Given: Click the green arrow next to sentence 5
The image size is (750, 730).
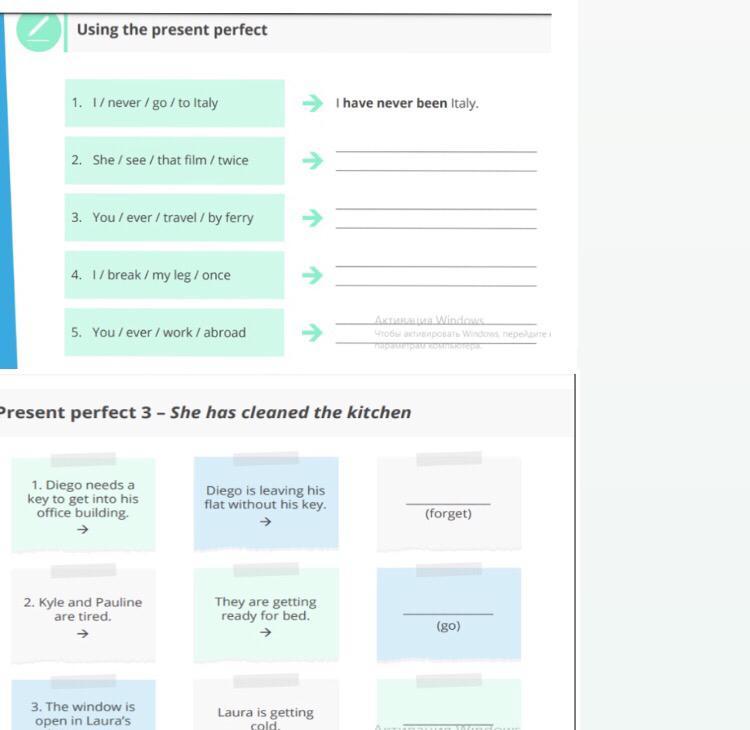Looking at the screenshot, I should [313, 332].
